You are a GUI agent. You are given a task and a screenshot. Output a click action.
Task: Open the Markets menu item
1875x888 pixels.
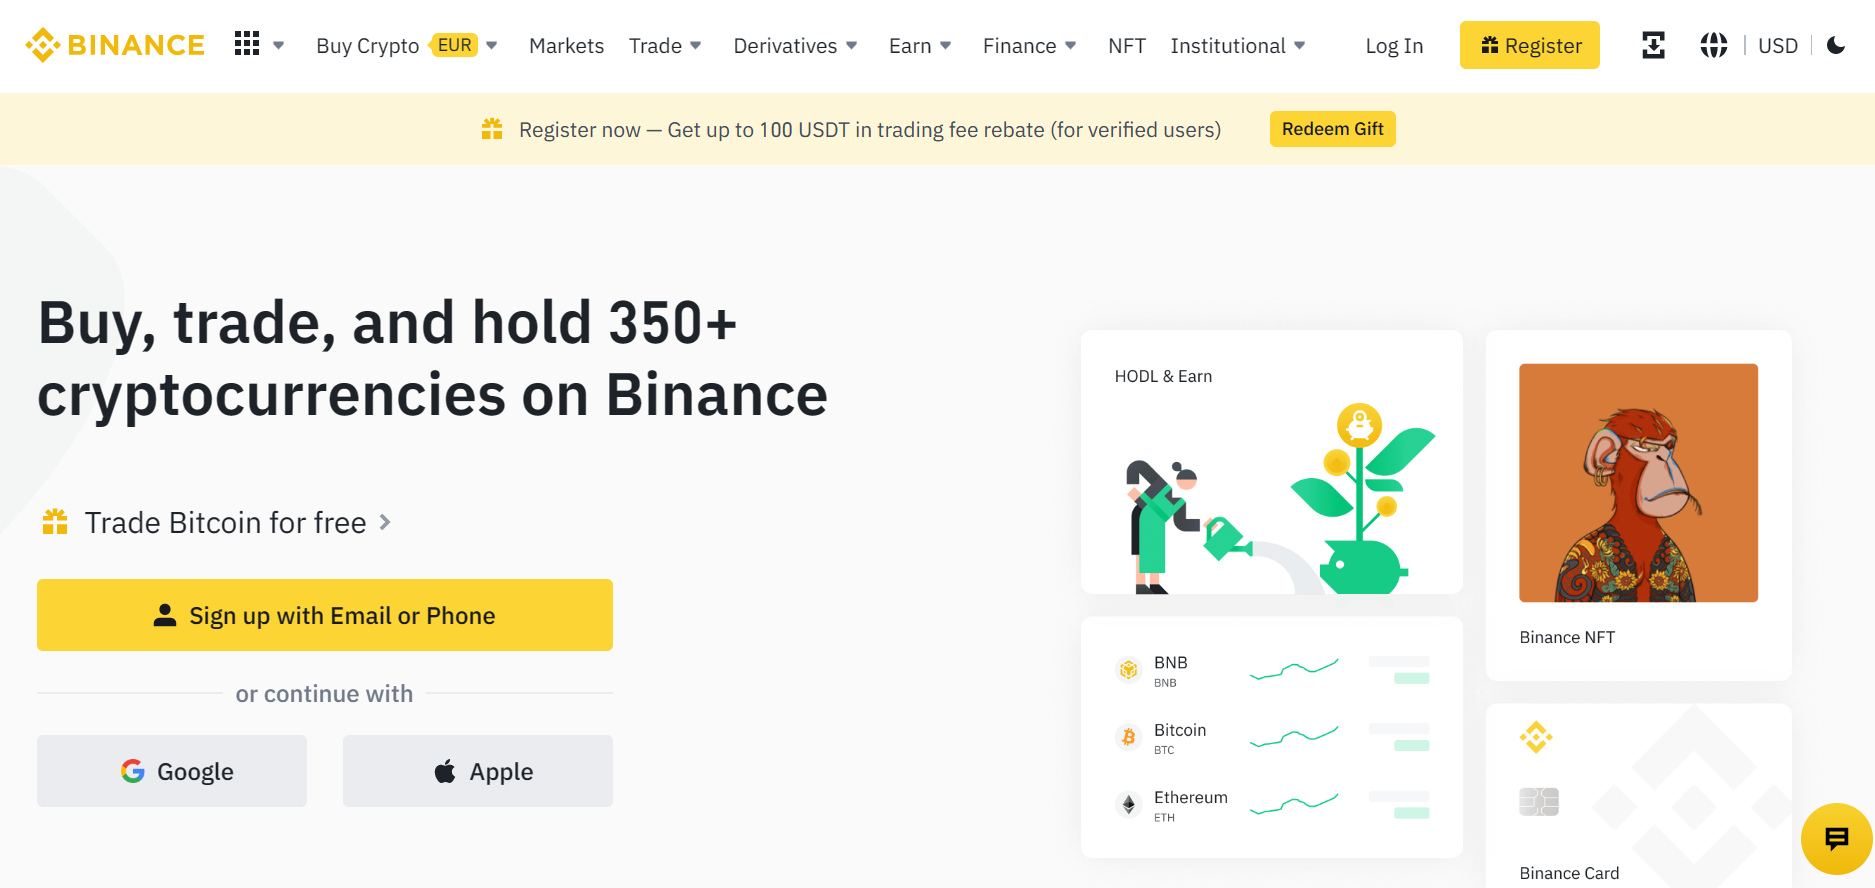[566, 46]
